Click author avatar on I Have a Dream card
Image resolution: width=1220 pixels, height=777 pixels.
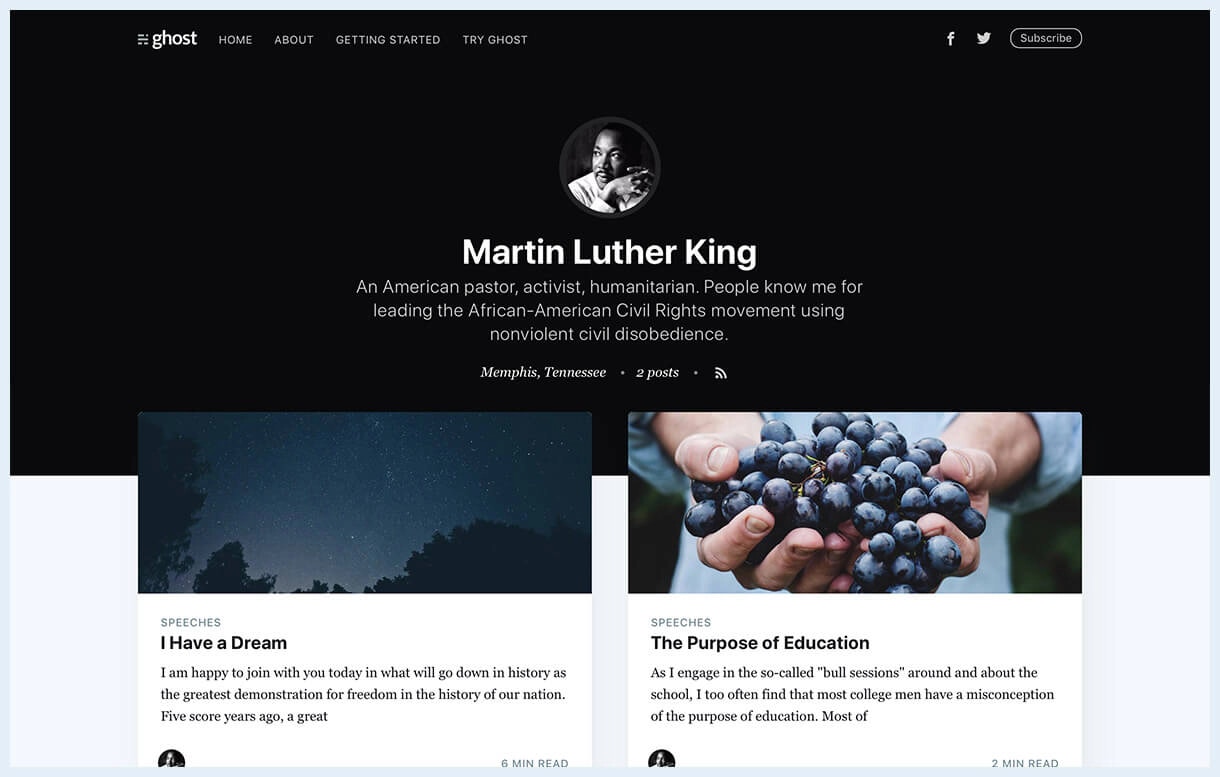[172, 759]
